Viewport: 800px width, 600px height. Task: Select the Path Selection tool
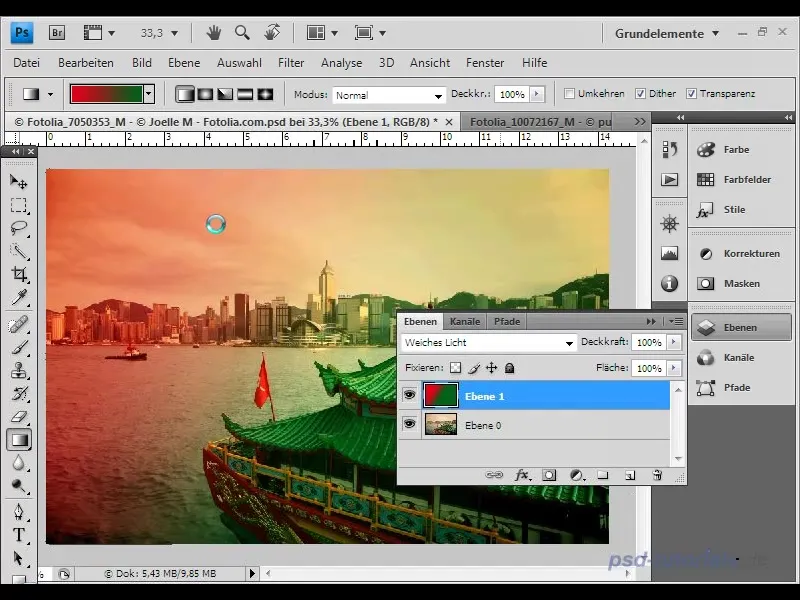coord(19,558)
